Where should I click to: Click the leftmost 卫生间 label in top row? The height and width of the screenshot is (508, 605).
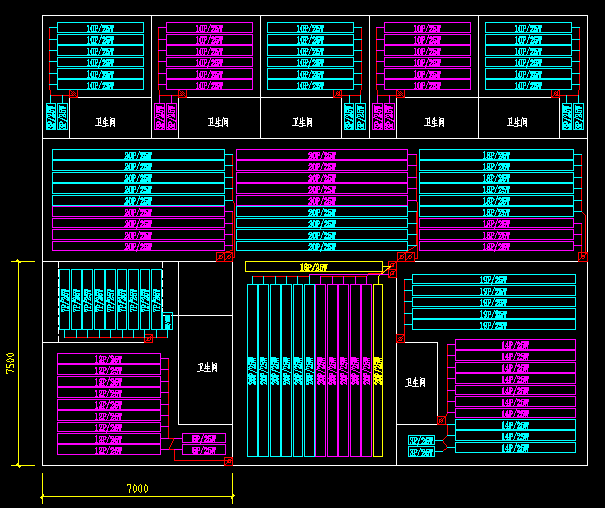coord(107,122)
